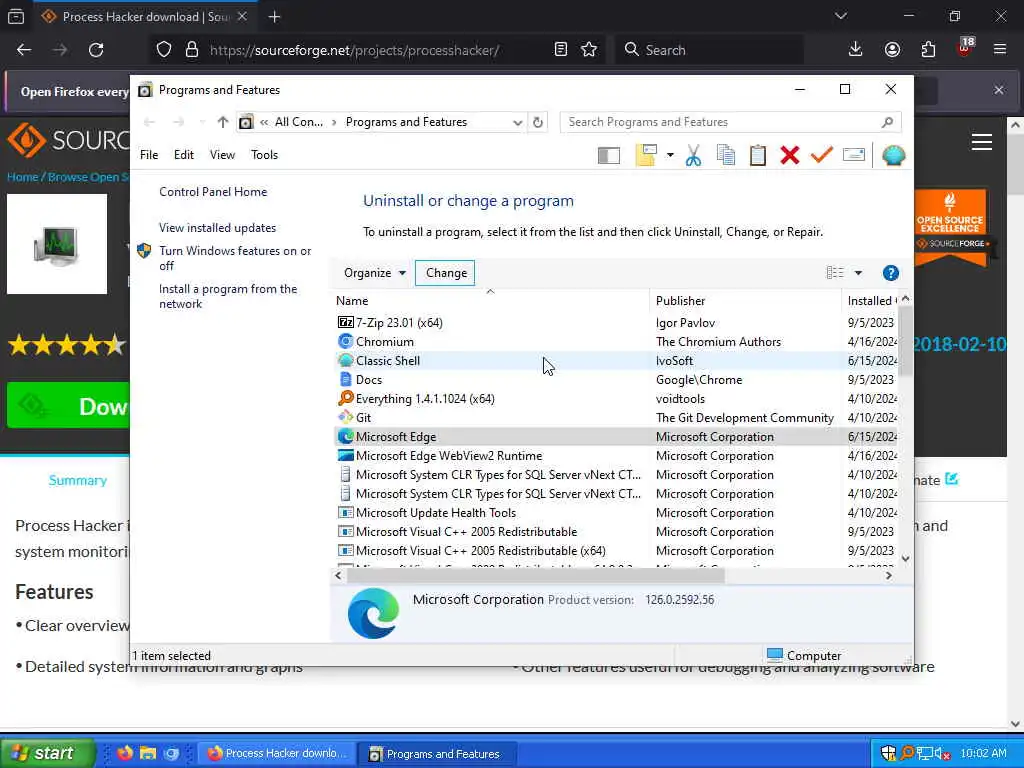The height and width of the screenshot is (768, 1024).
Task: Select Classic Shell program row
Action: (615, 360)
